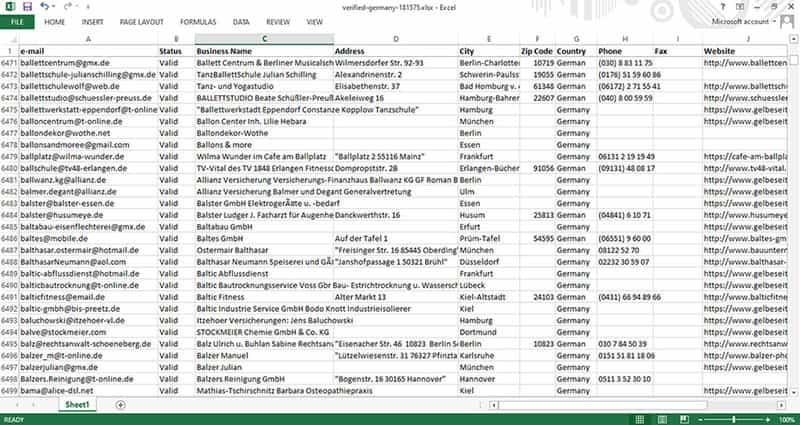Click the 'Website' header cell
This screenshot has width=800, height=425.
coord(745,51)
